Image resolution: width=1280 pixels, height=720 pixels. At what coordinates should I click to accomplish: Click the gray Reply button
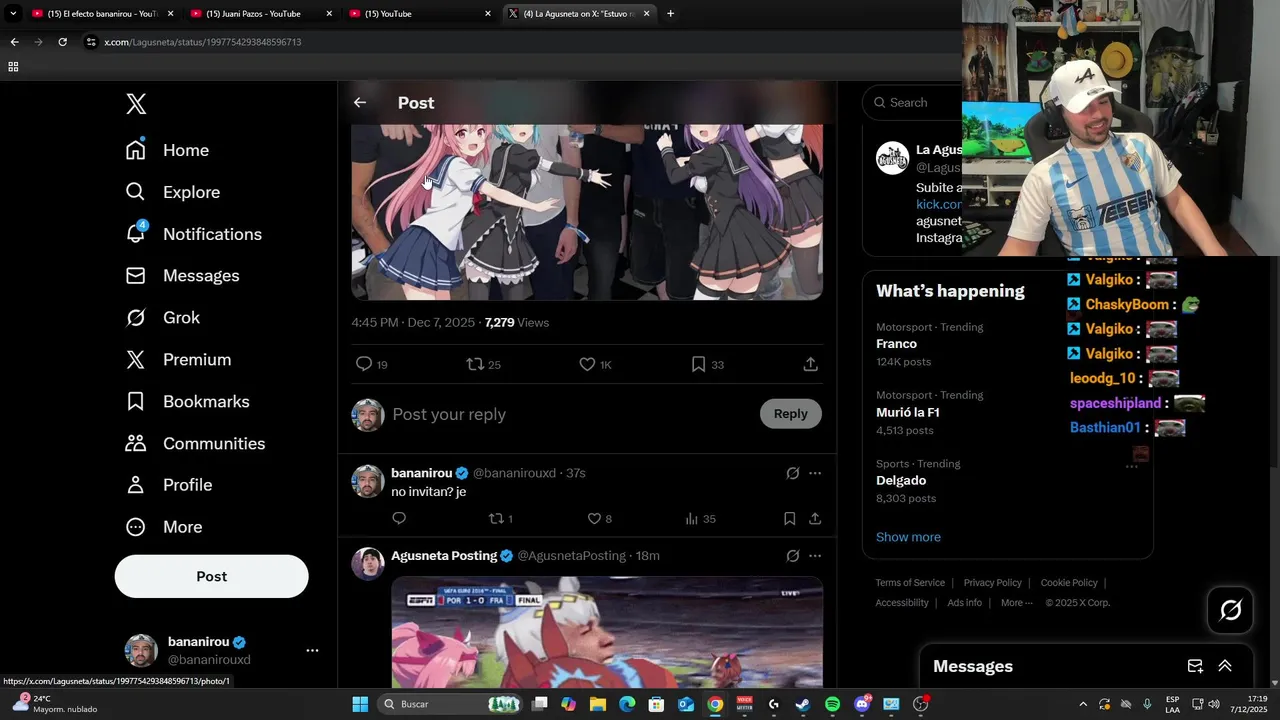click(790, 414)
